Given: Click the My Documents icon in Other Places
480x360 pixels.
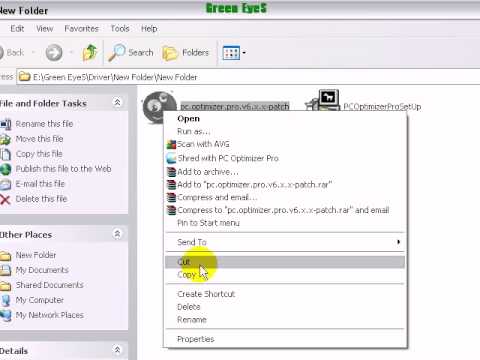Looking at the screenshot, I should (x=5, y=270).
